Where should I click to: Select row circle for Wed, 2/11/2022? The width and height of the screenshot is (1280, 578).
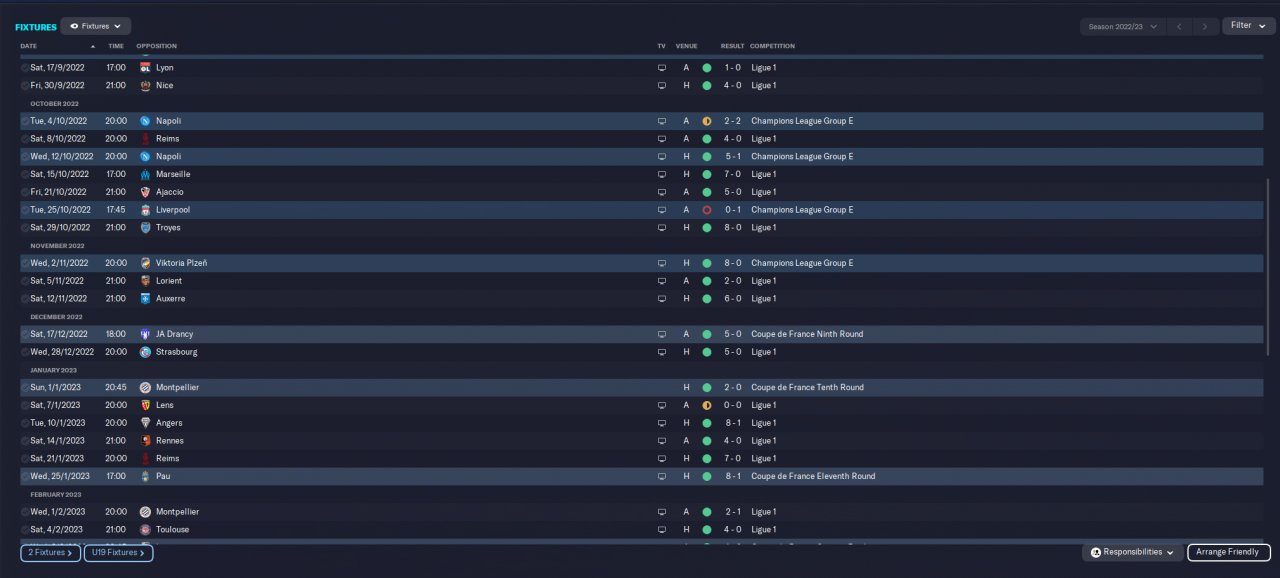(x=25, y=263)
